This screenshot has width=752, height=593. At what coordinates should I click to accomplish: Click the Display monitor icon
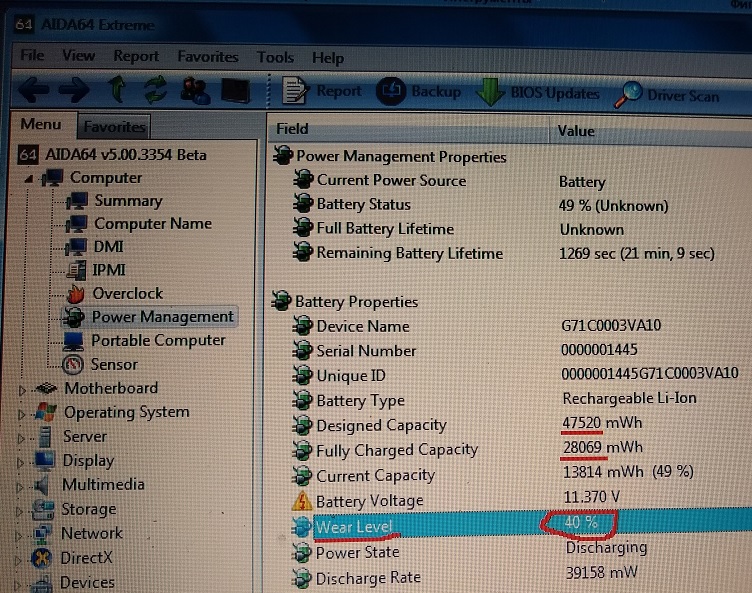pyautogui.click(x=44, y=461)
